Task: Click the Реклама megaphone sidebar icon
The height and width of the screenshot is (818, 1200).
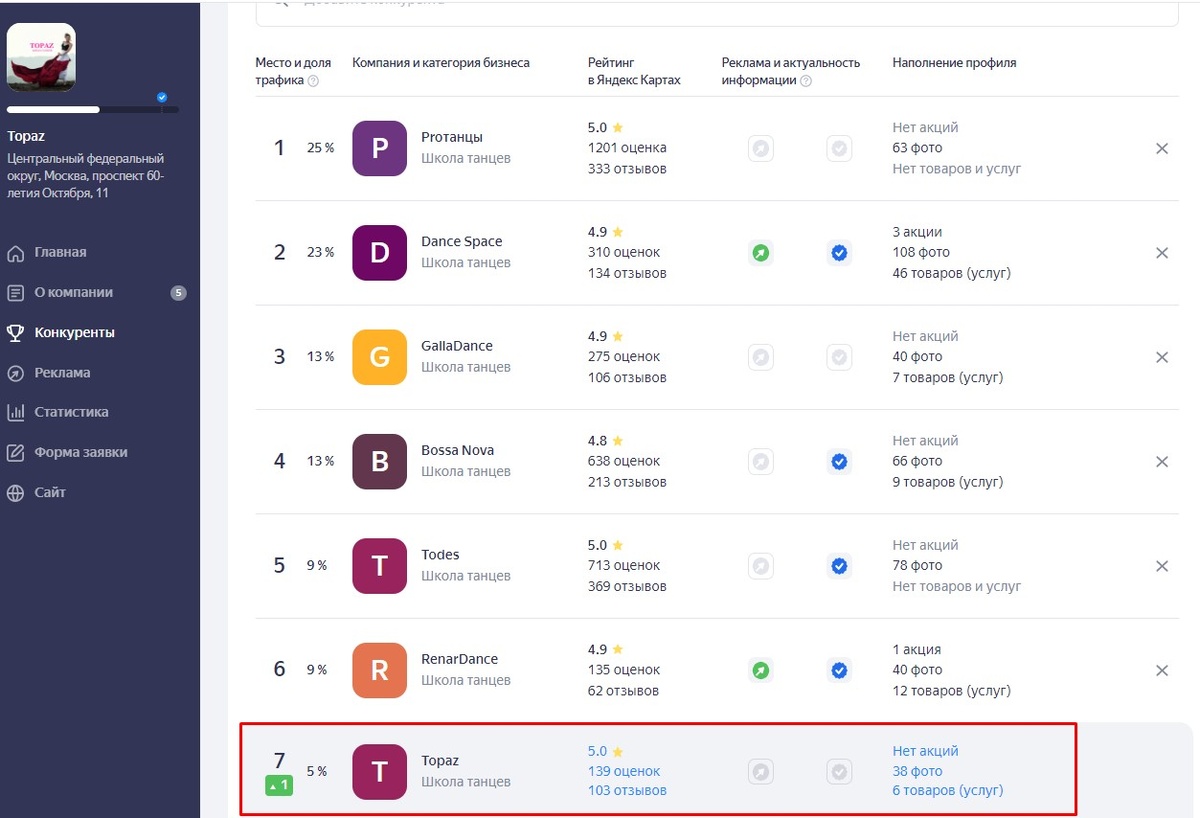Action: (x=15, y=373)
